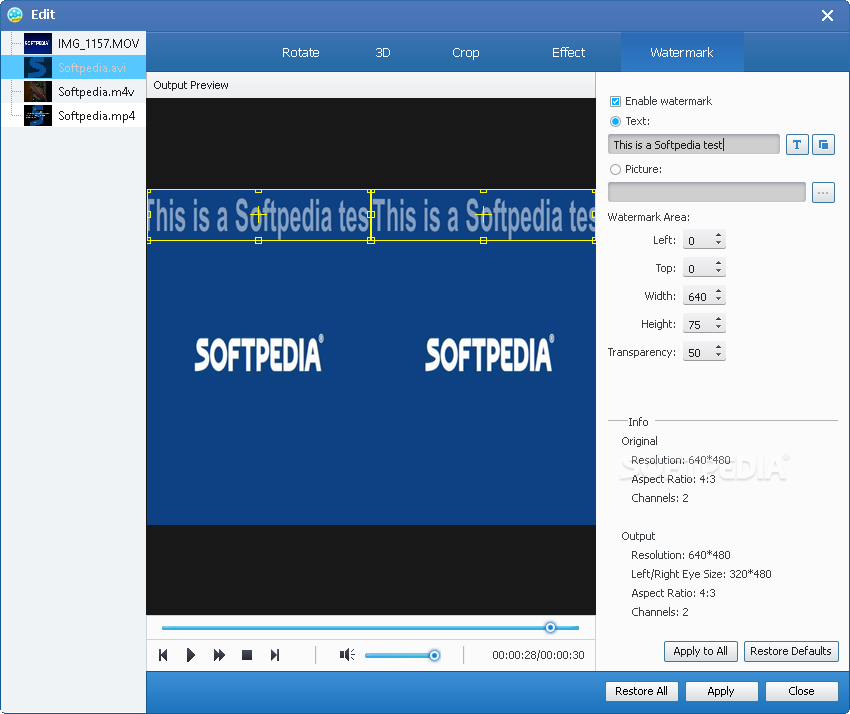The width and height of the screenshot is (850, 714).
Task: Play the preview video
Action: 190,655
